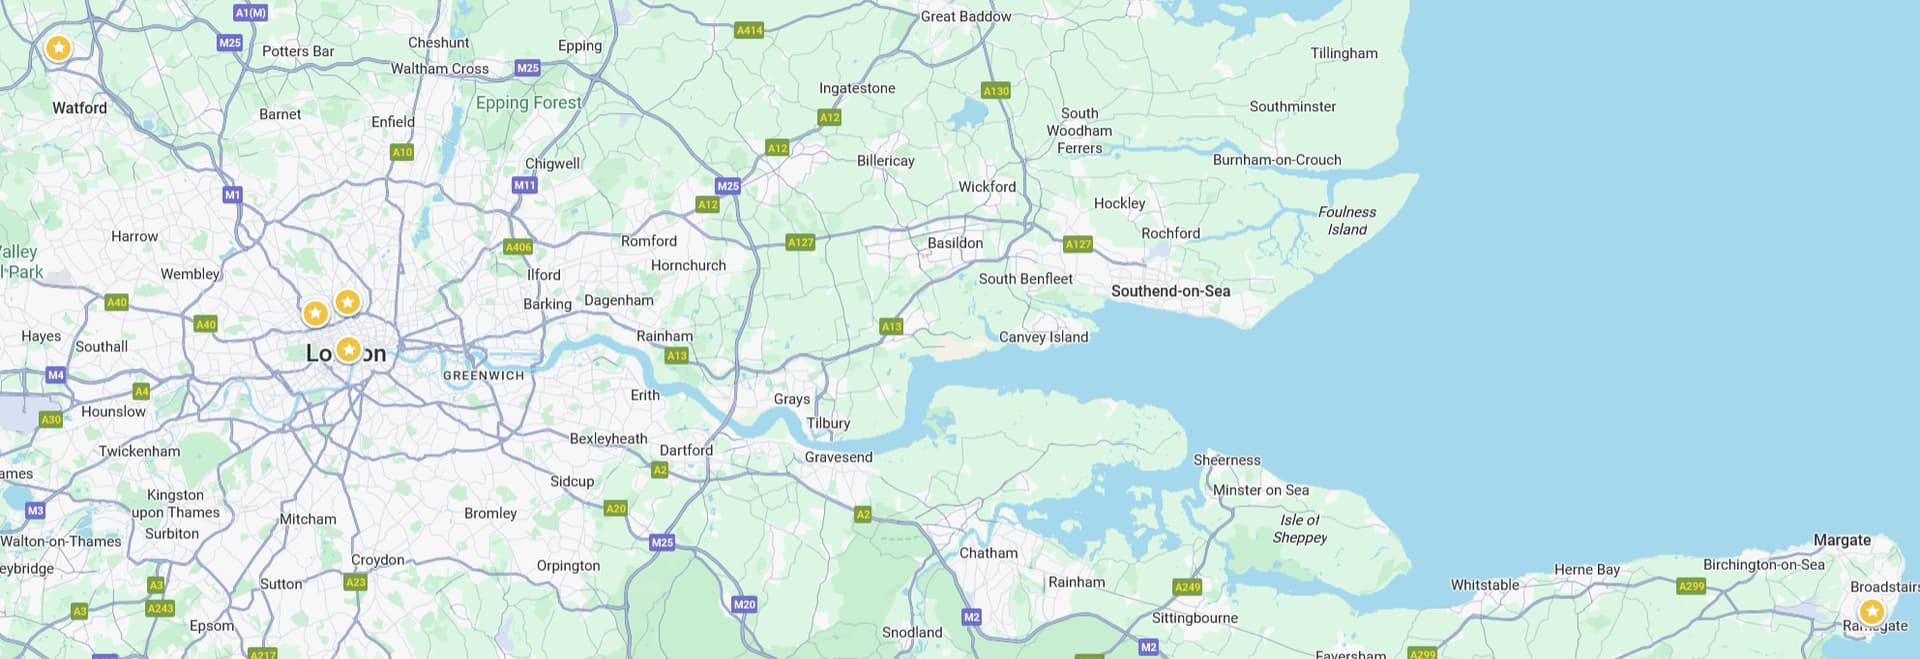This screenshot has height=659, width=1920.
Task: Click the A249 road shield near Sittingbourne
Action: point(1187,587)
